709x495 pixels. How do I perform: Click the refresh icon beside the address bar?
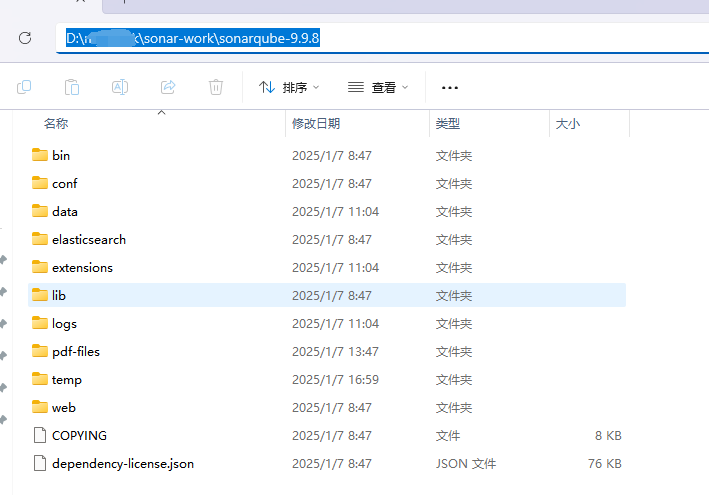tap(25, 38)
